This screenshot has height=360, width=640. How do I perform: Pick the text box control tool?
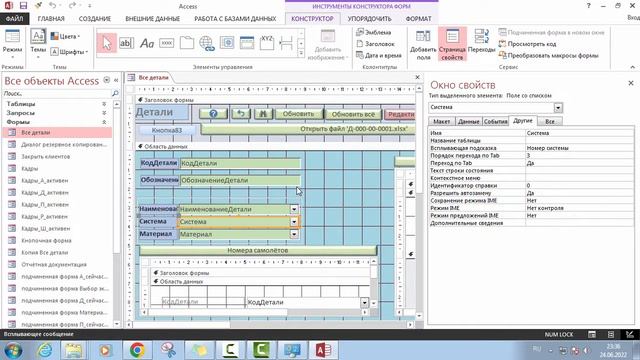tap(127, 43)
